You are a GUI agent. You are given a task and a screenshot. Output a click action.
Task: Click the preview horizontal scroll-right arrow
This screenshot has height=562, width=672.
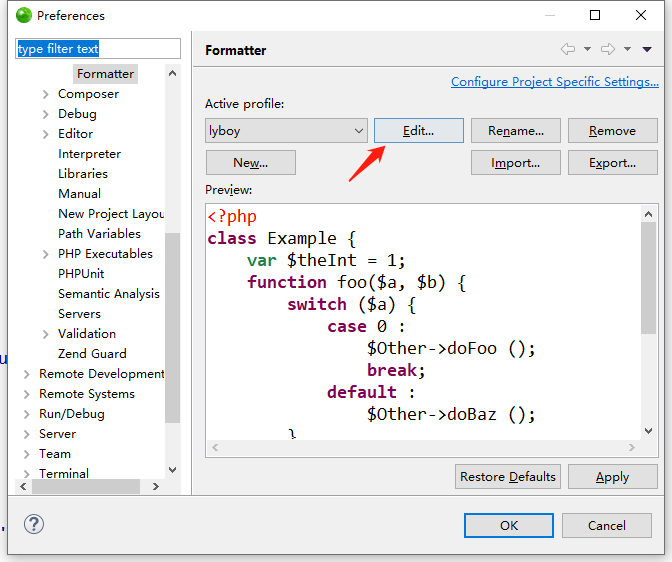632,449
